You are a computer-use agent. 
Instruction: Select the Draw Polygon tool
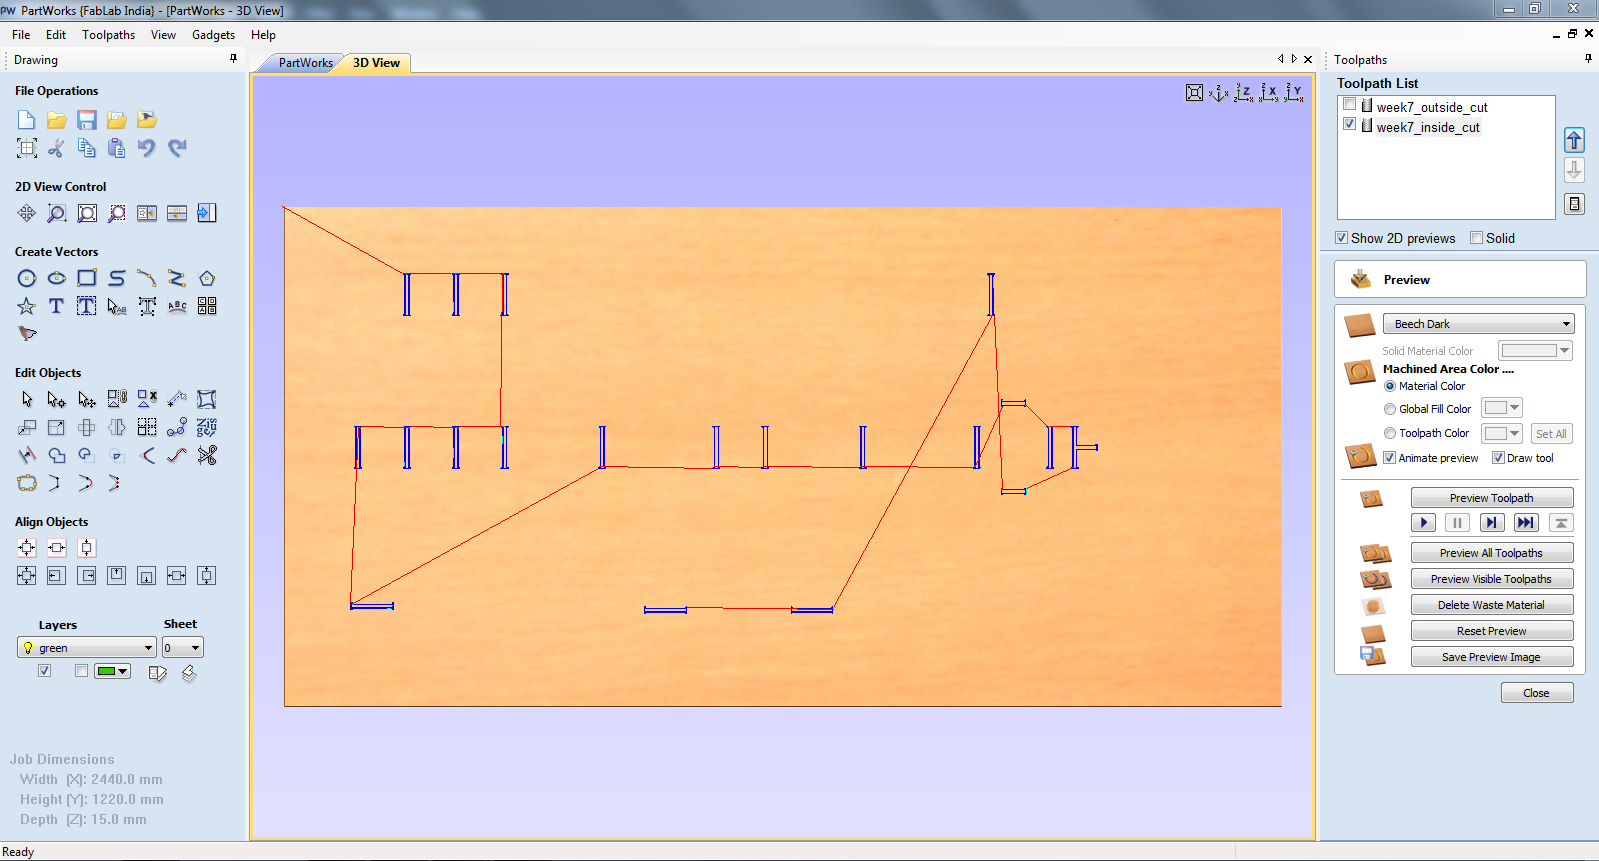pyautogui.click(x=207, y=278)
